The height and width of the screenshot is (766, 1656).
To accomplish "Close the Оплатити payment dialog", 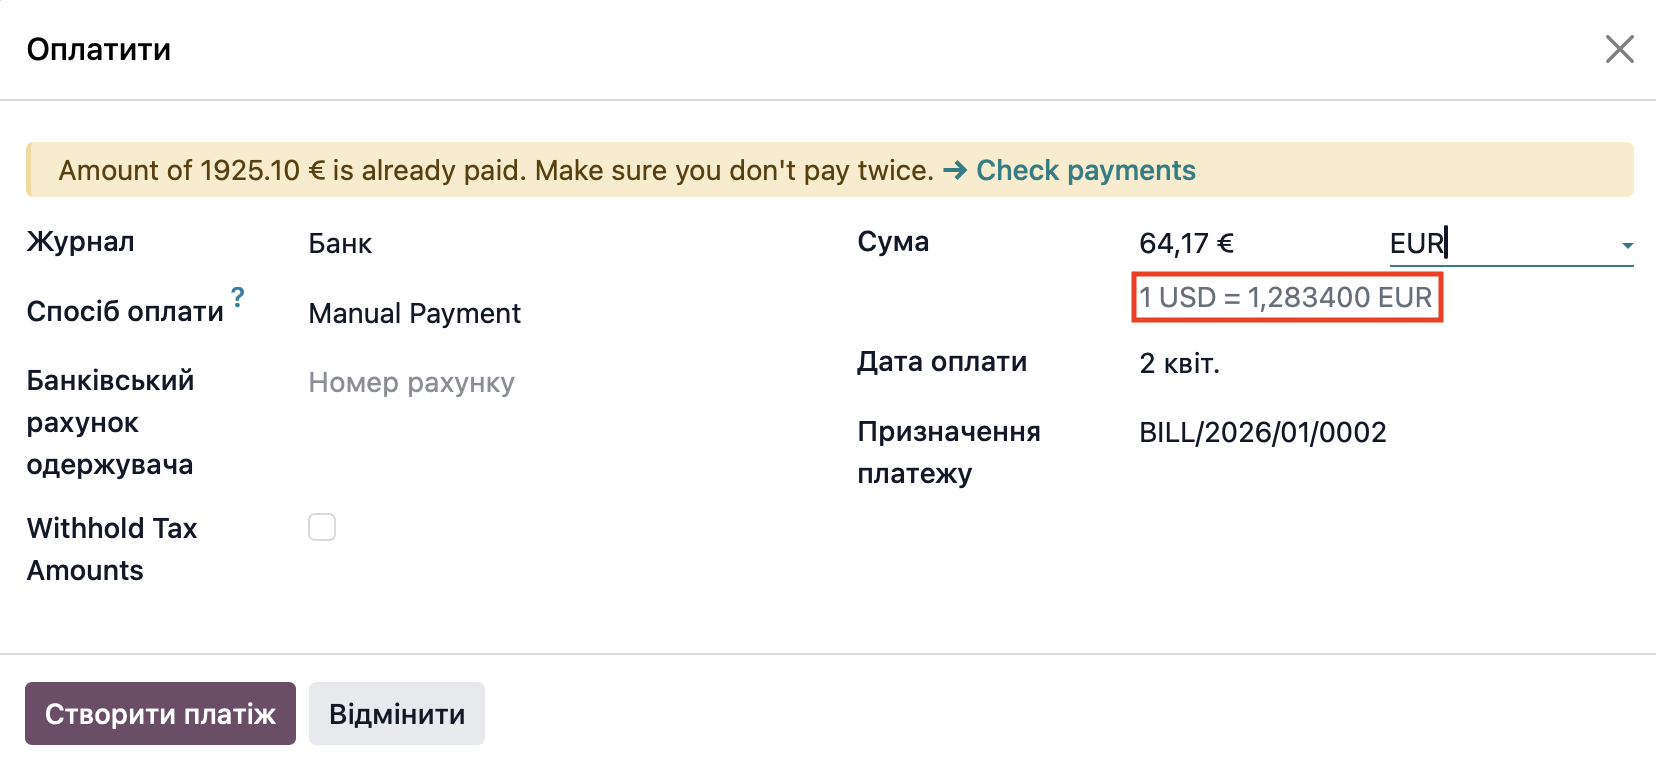I will 1619,49.
